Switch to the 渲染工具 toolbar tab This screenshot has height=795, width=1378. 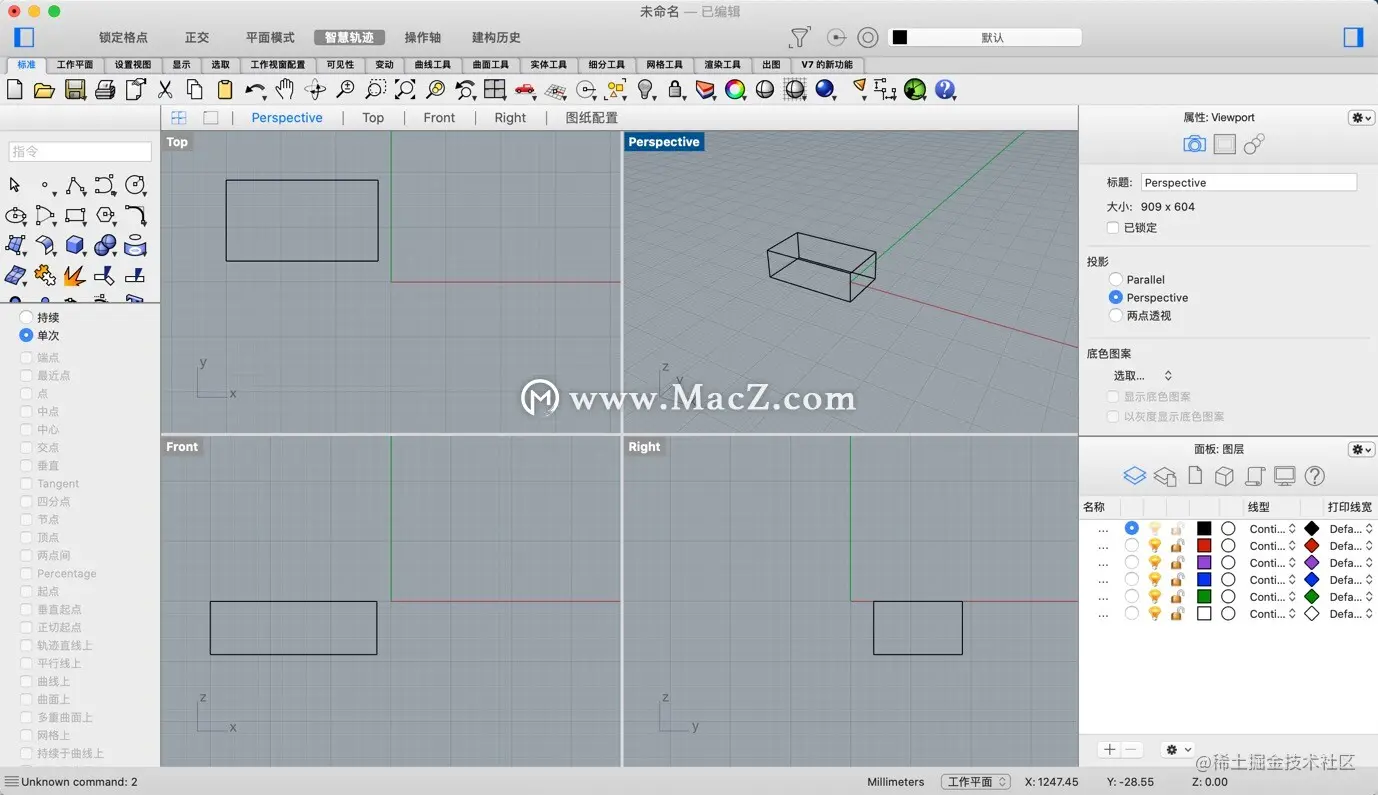pos(723,65)
